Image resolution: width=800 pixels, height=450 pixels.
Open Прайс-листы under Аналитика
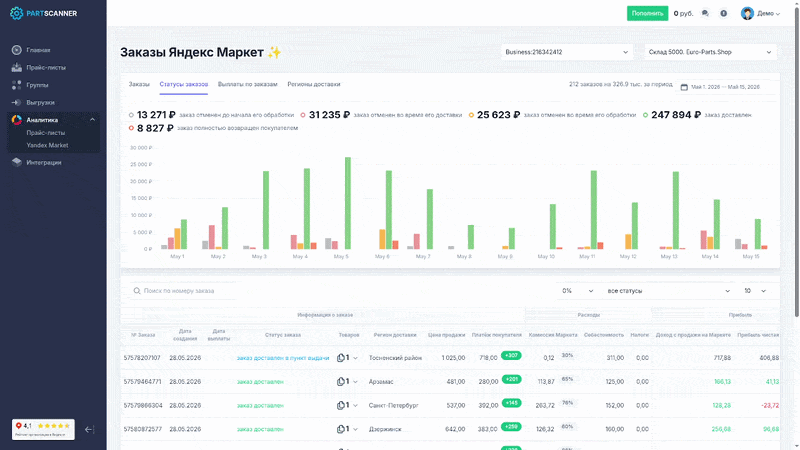click(x=46, y=133)
